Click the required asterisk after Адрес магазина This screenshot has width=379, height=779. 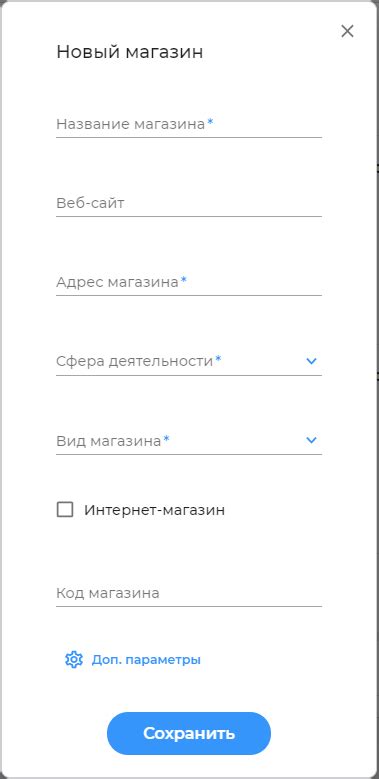click(x=183, y=280)
